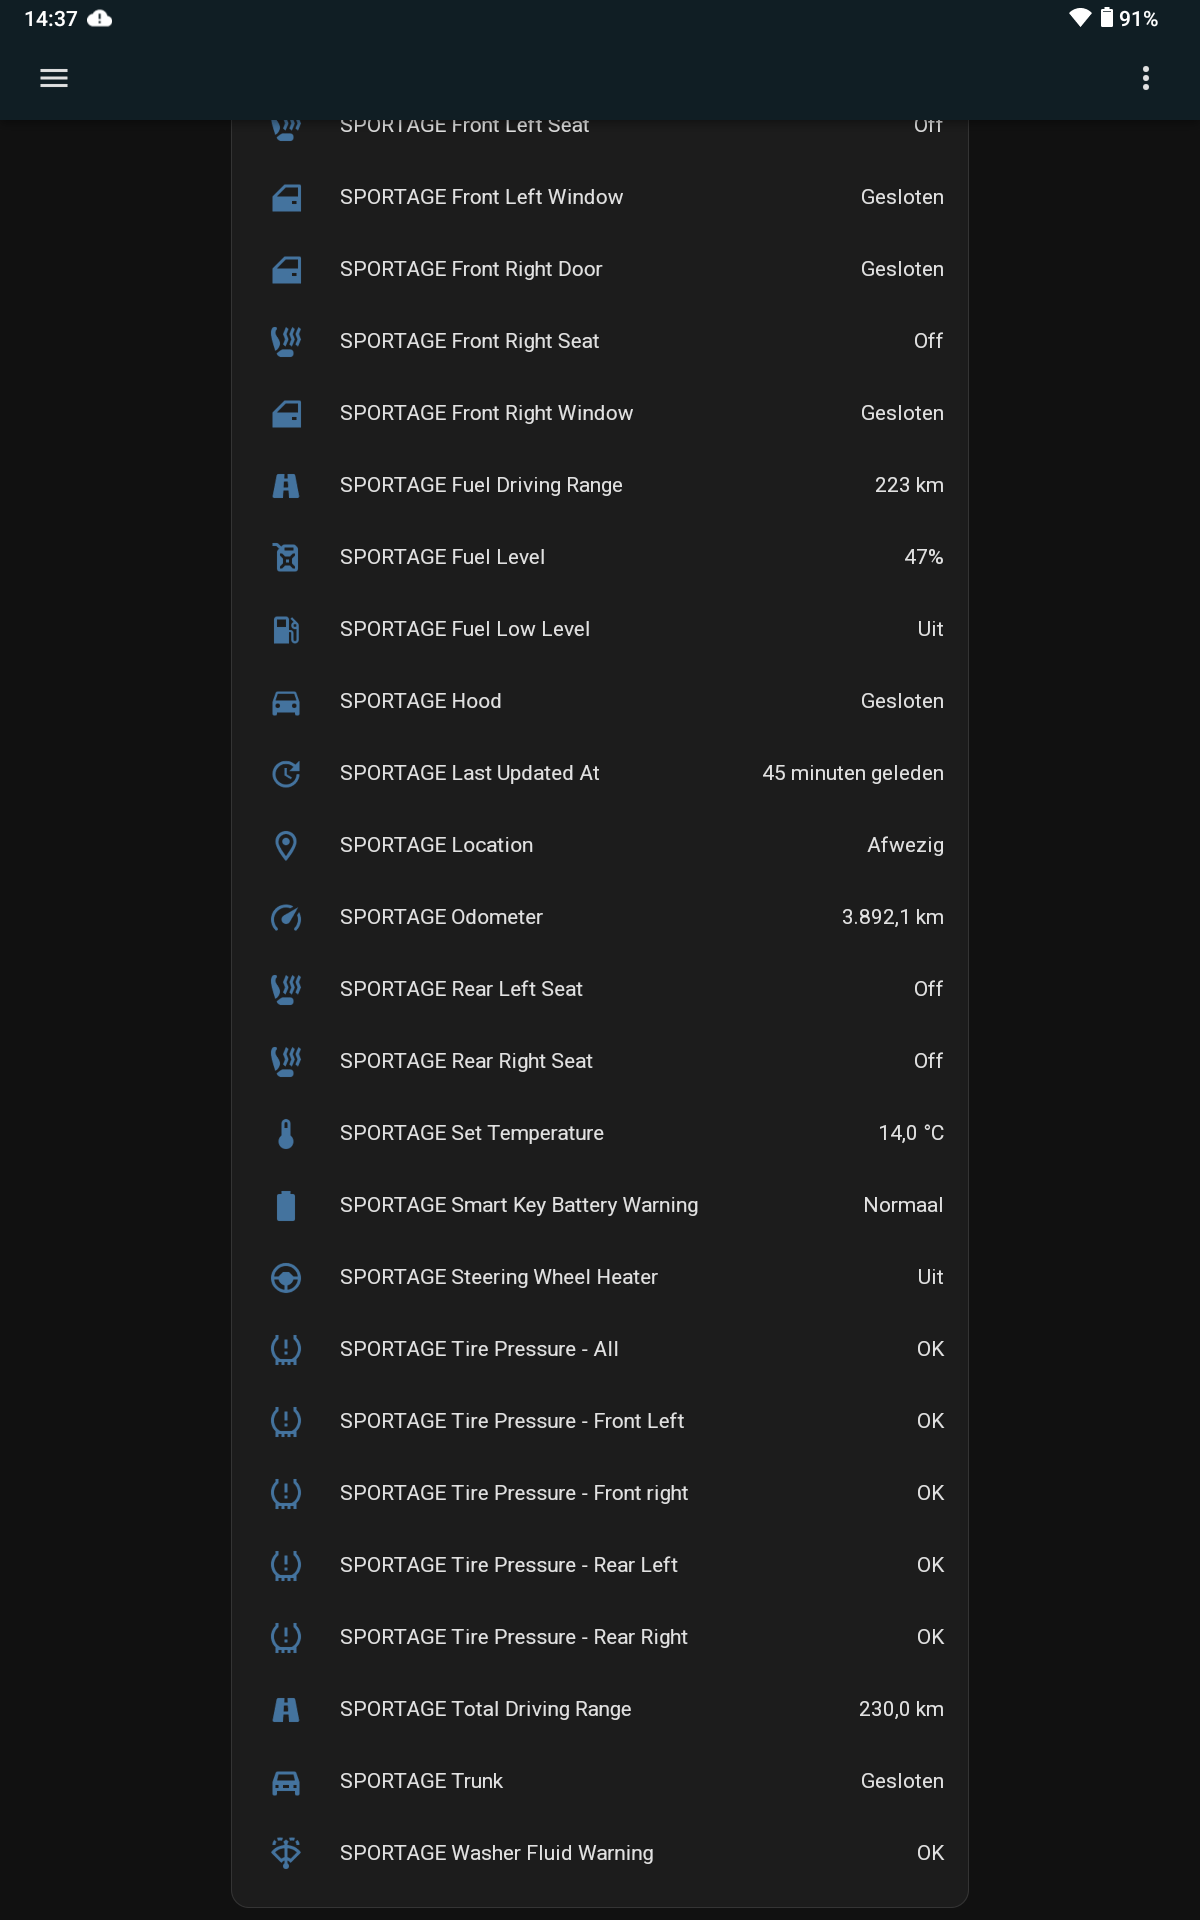Click the SPORTAGE Hood Gesloten state
The width and height of the screenshot is (1200, 1920).
coord(901,701)
